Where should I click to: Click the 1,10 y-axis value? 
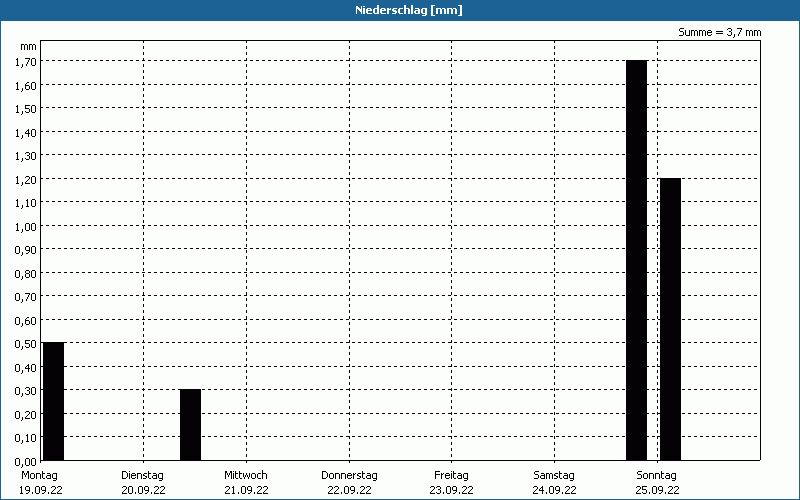pos(26,203)
